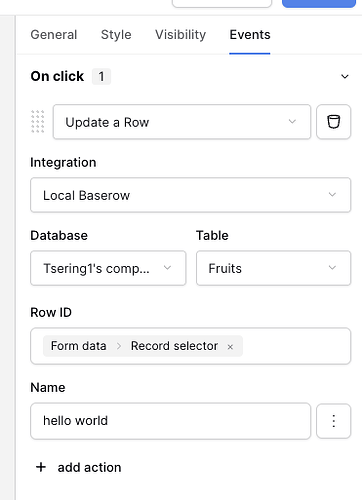Image resolution: width=362 pixels, height=500 pixels.
Task: Switch to the General tab
Action: click(54, 35)
